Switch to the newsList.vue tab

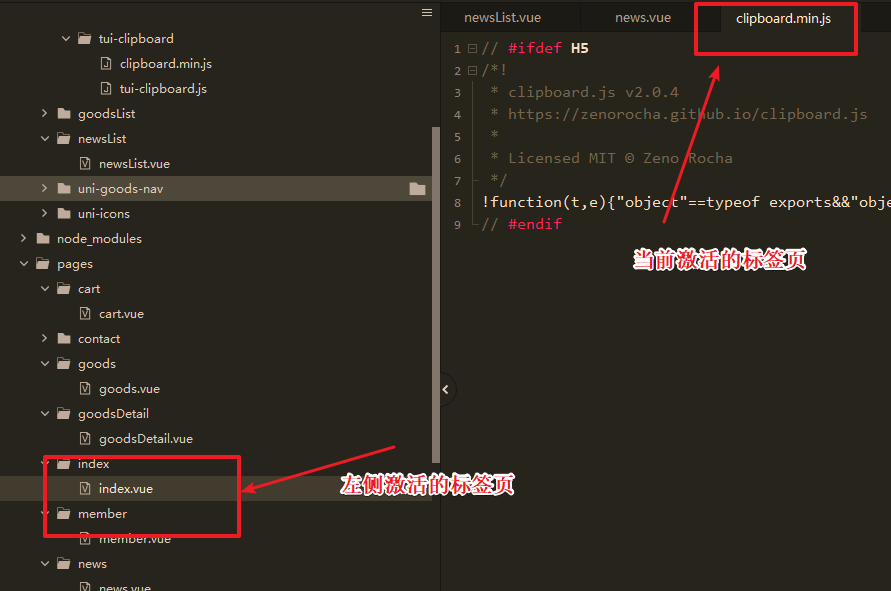pyautogui.click(x=504, y=18)
